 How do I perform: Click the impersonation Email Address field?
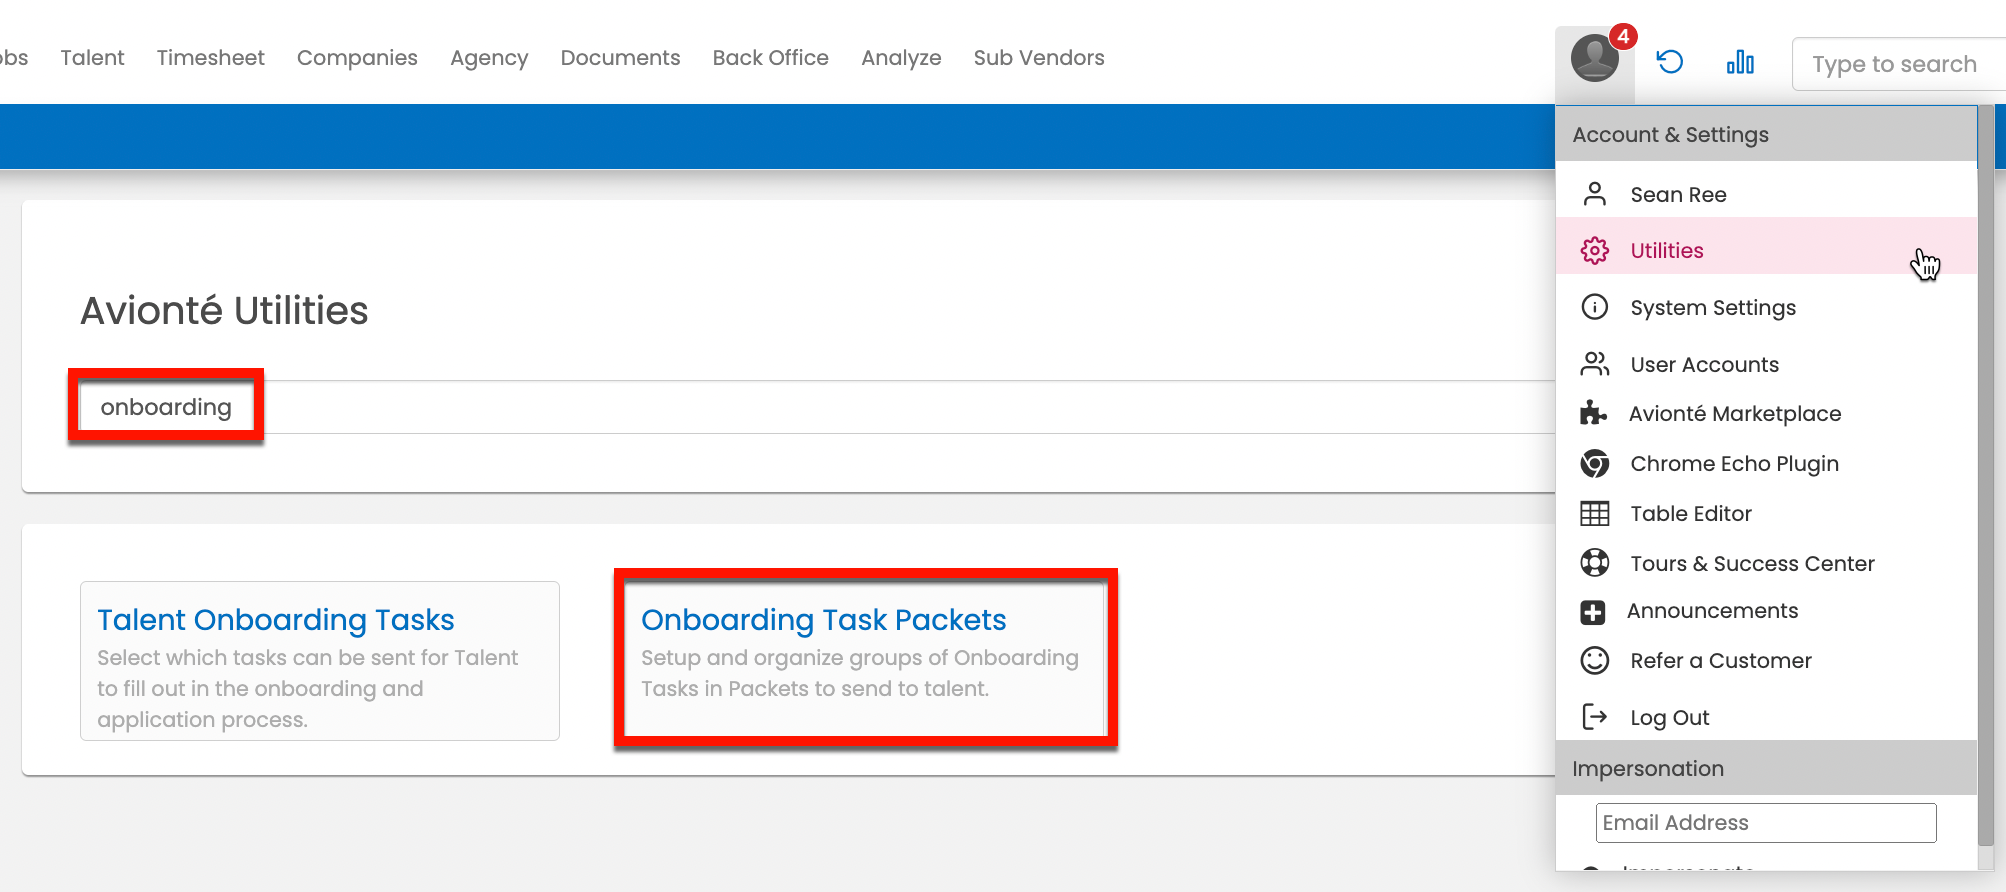(1766, 822)
